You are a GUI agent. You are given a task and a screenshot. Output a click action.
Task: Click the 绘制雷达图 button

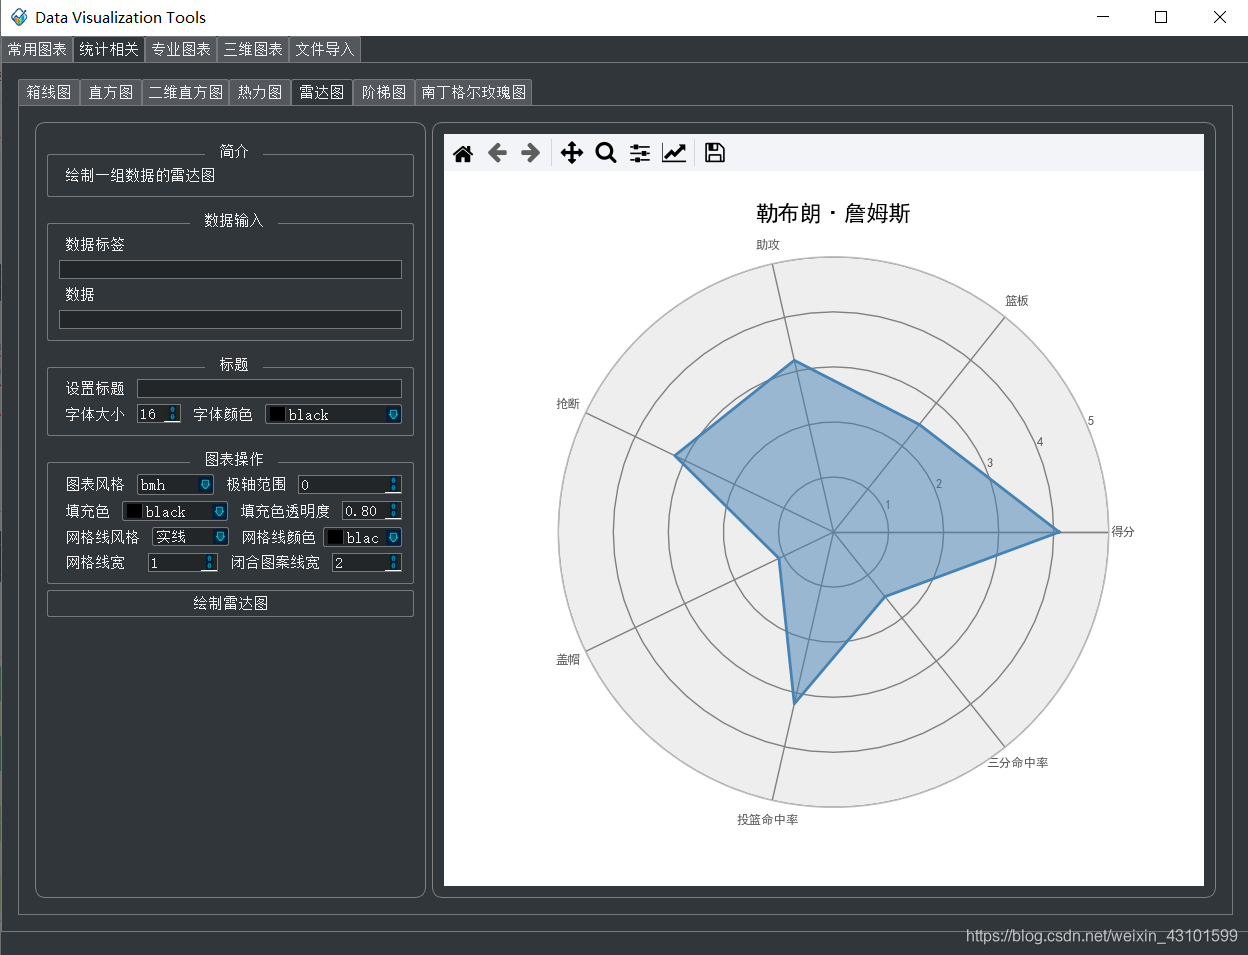(230, 603)
